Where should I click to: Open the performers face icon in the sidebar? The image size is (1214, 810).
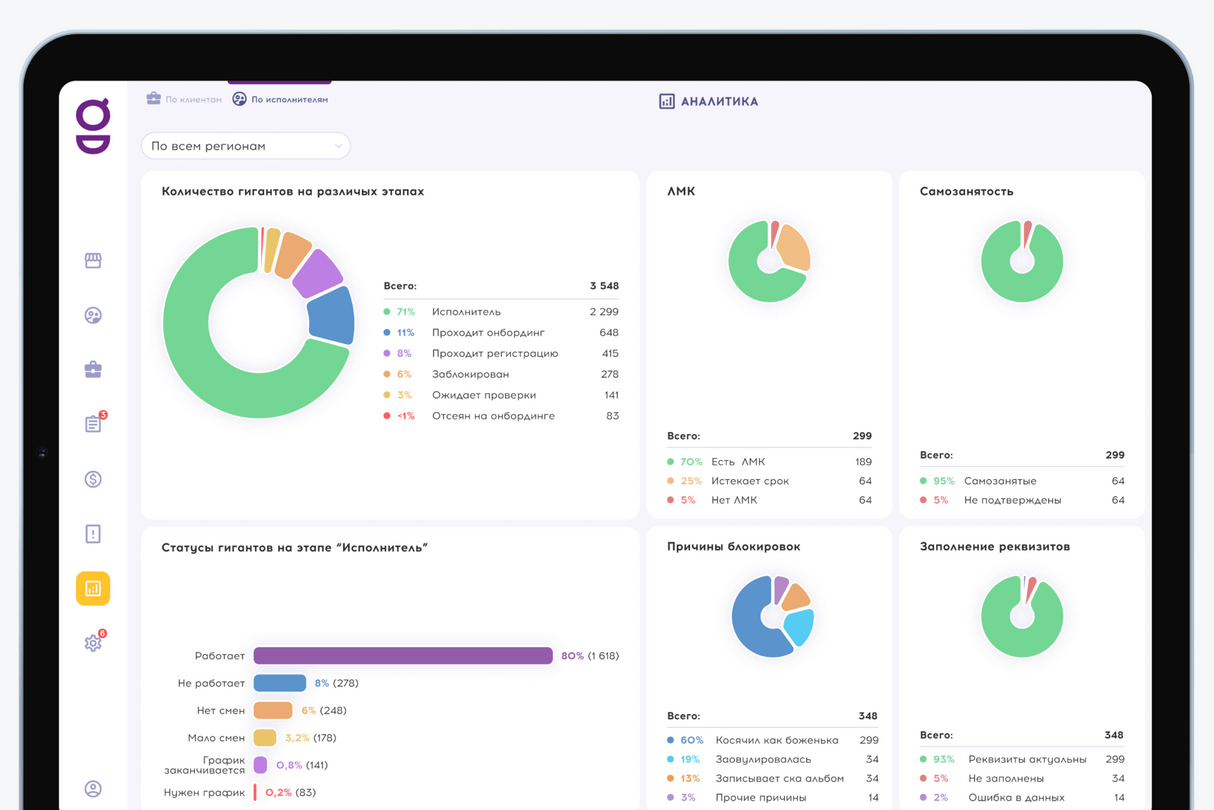tap(93, 315)
